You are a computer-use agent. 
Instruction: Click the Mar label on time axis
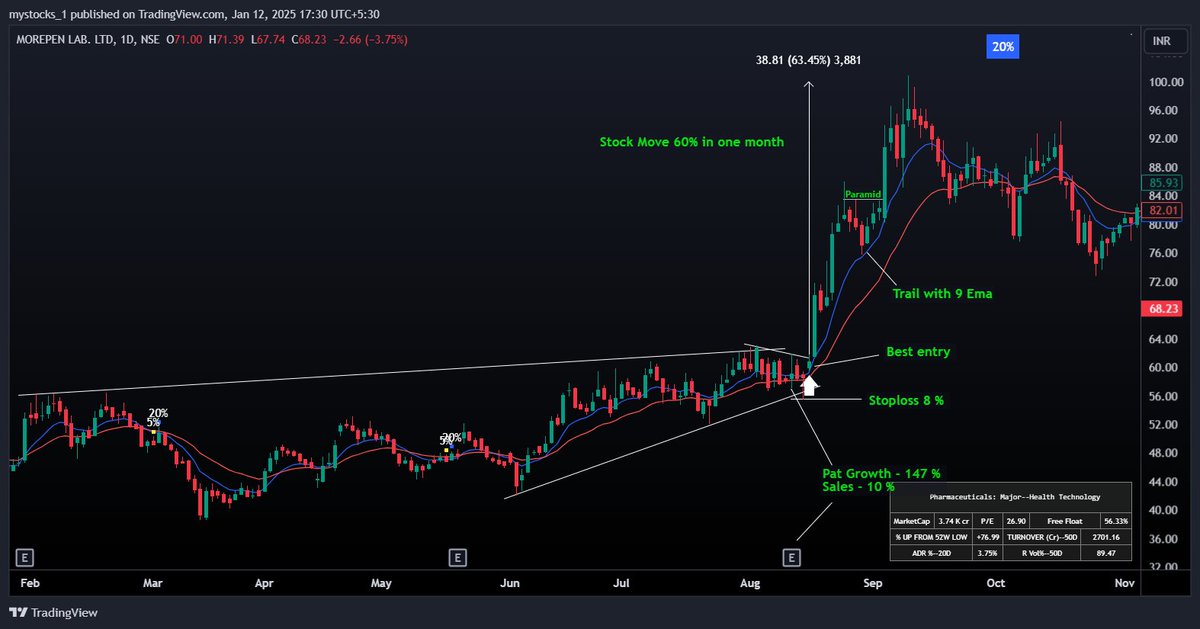click(152, 582)
